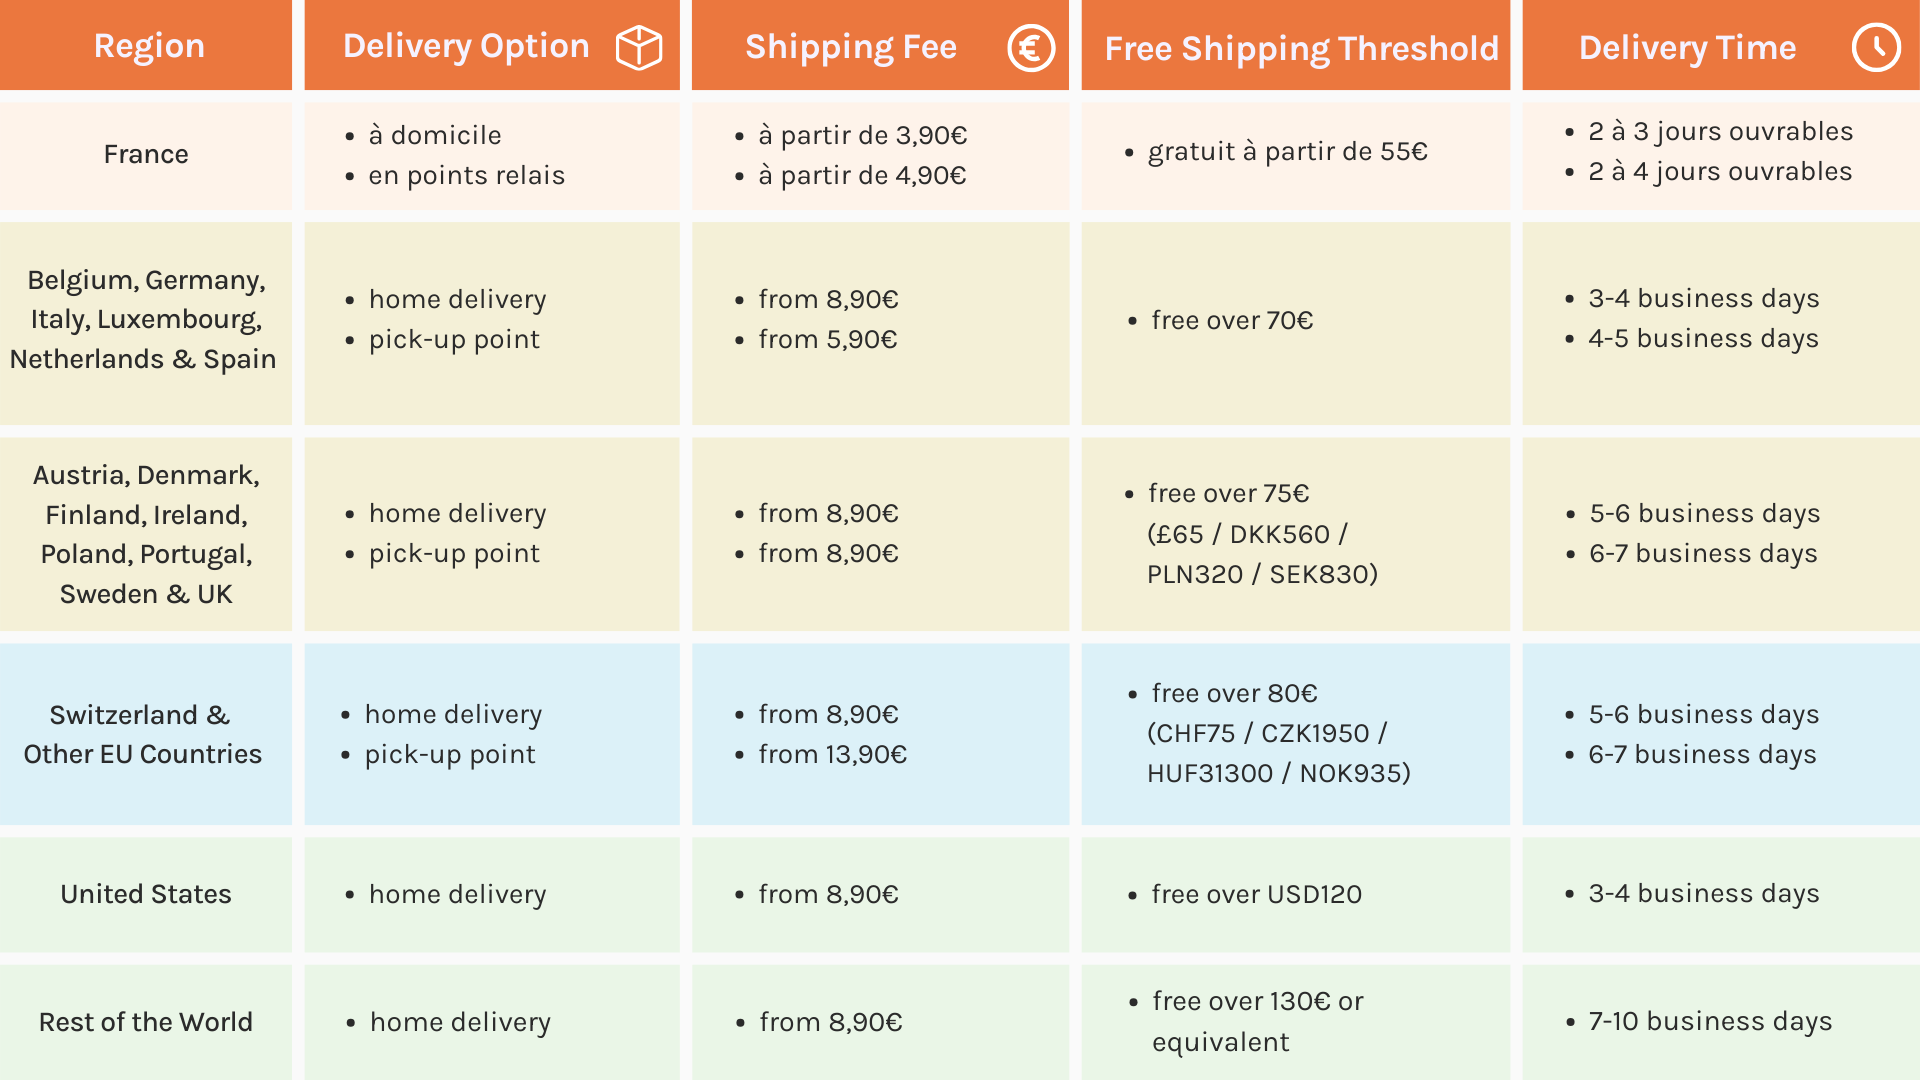The width and height of the screenshot is (1920, 1080).
Task: Click the United States region cell
Action: click(146, 894)
